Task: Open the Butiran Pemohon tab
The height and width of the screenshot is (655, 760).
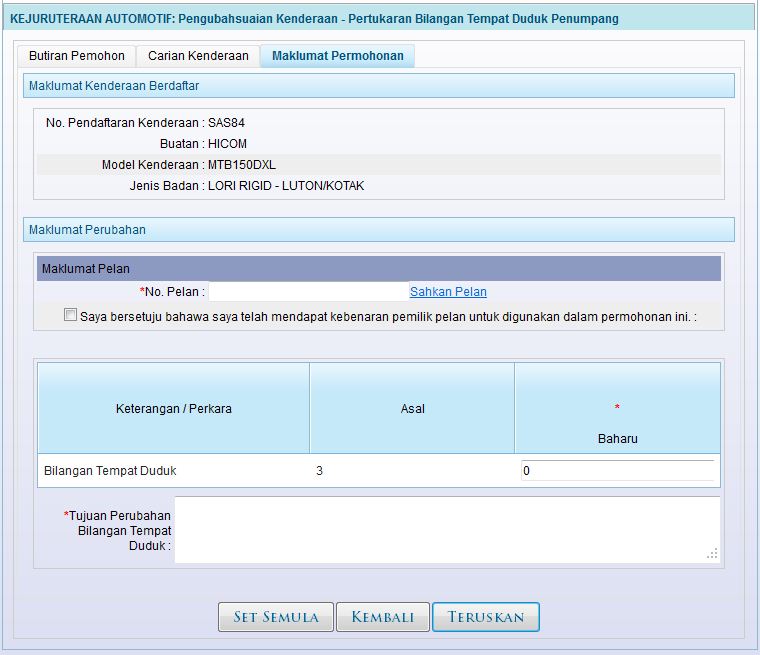Action: click(77, 56)
